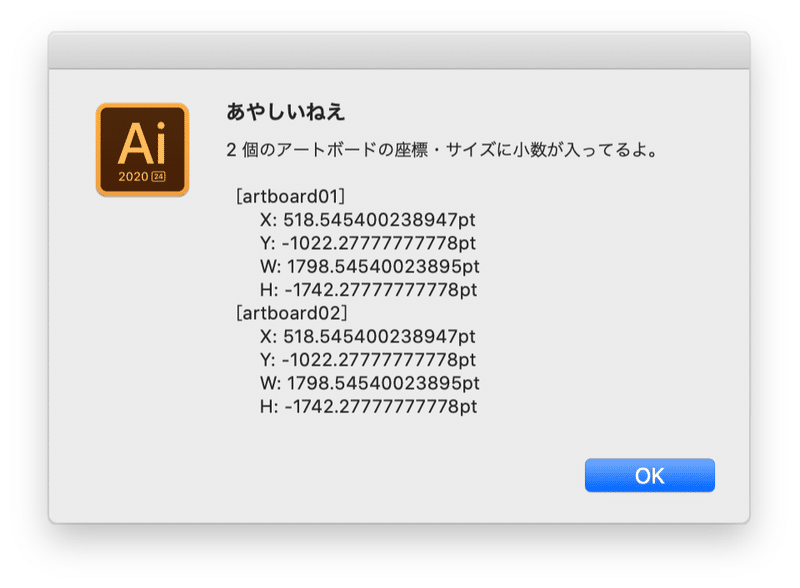Click artboard02 H height line
Screen dimensions: 800x588
[x=368, y=407]
